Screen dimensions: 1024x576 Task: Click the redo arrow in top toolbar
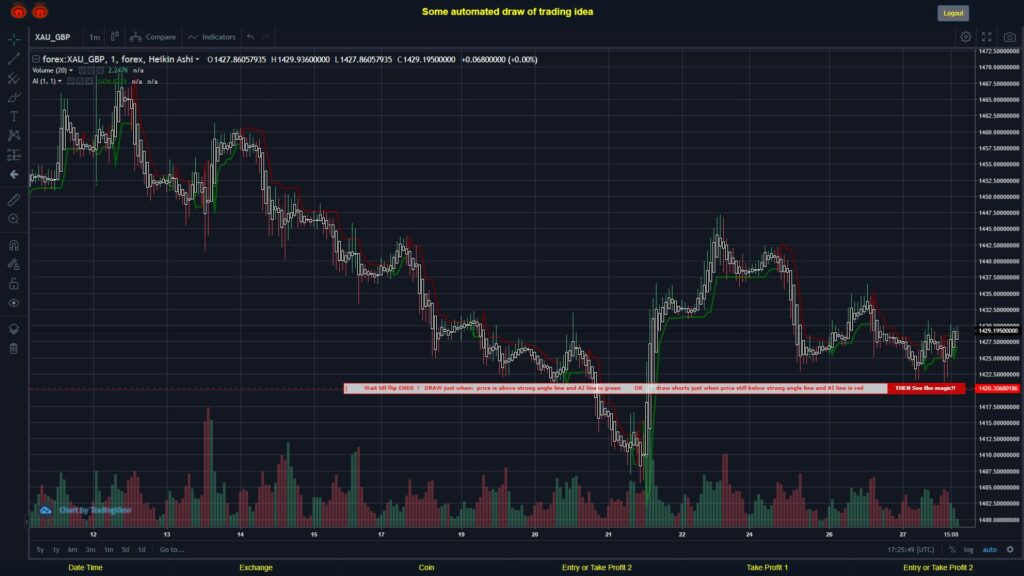pyautogui.click(x=266, y=37)
